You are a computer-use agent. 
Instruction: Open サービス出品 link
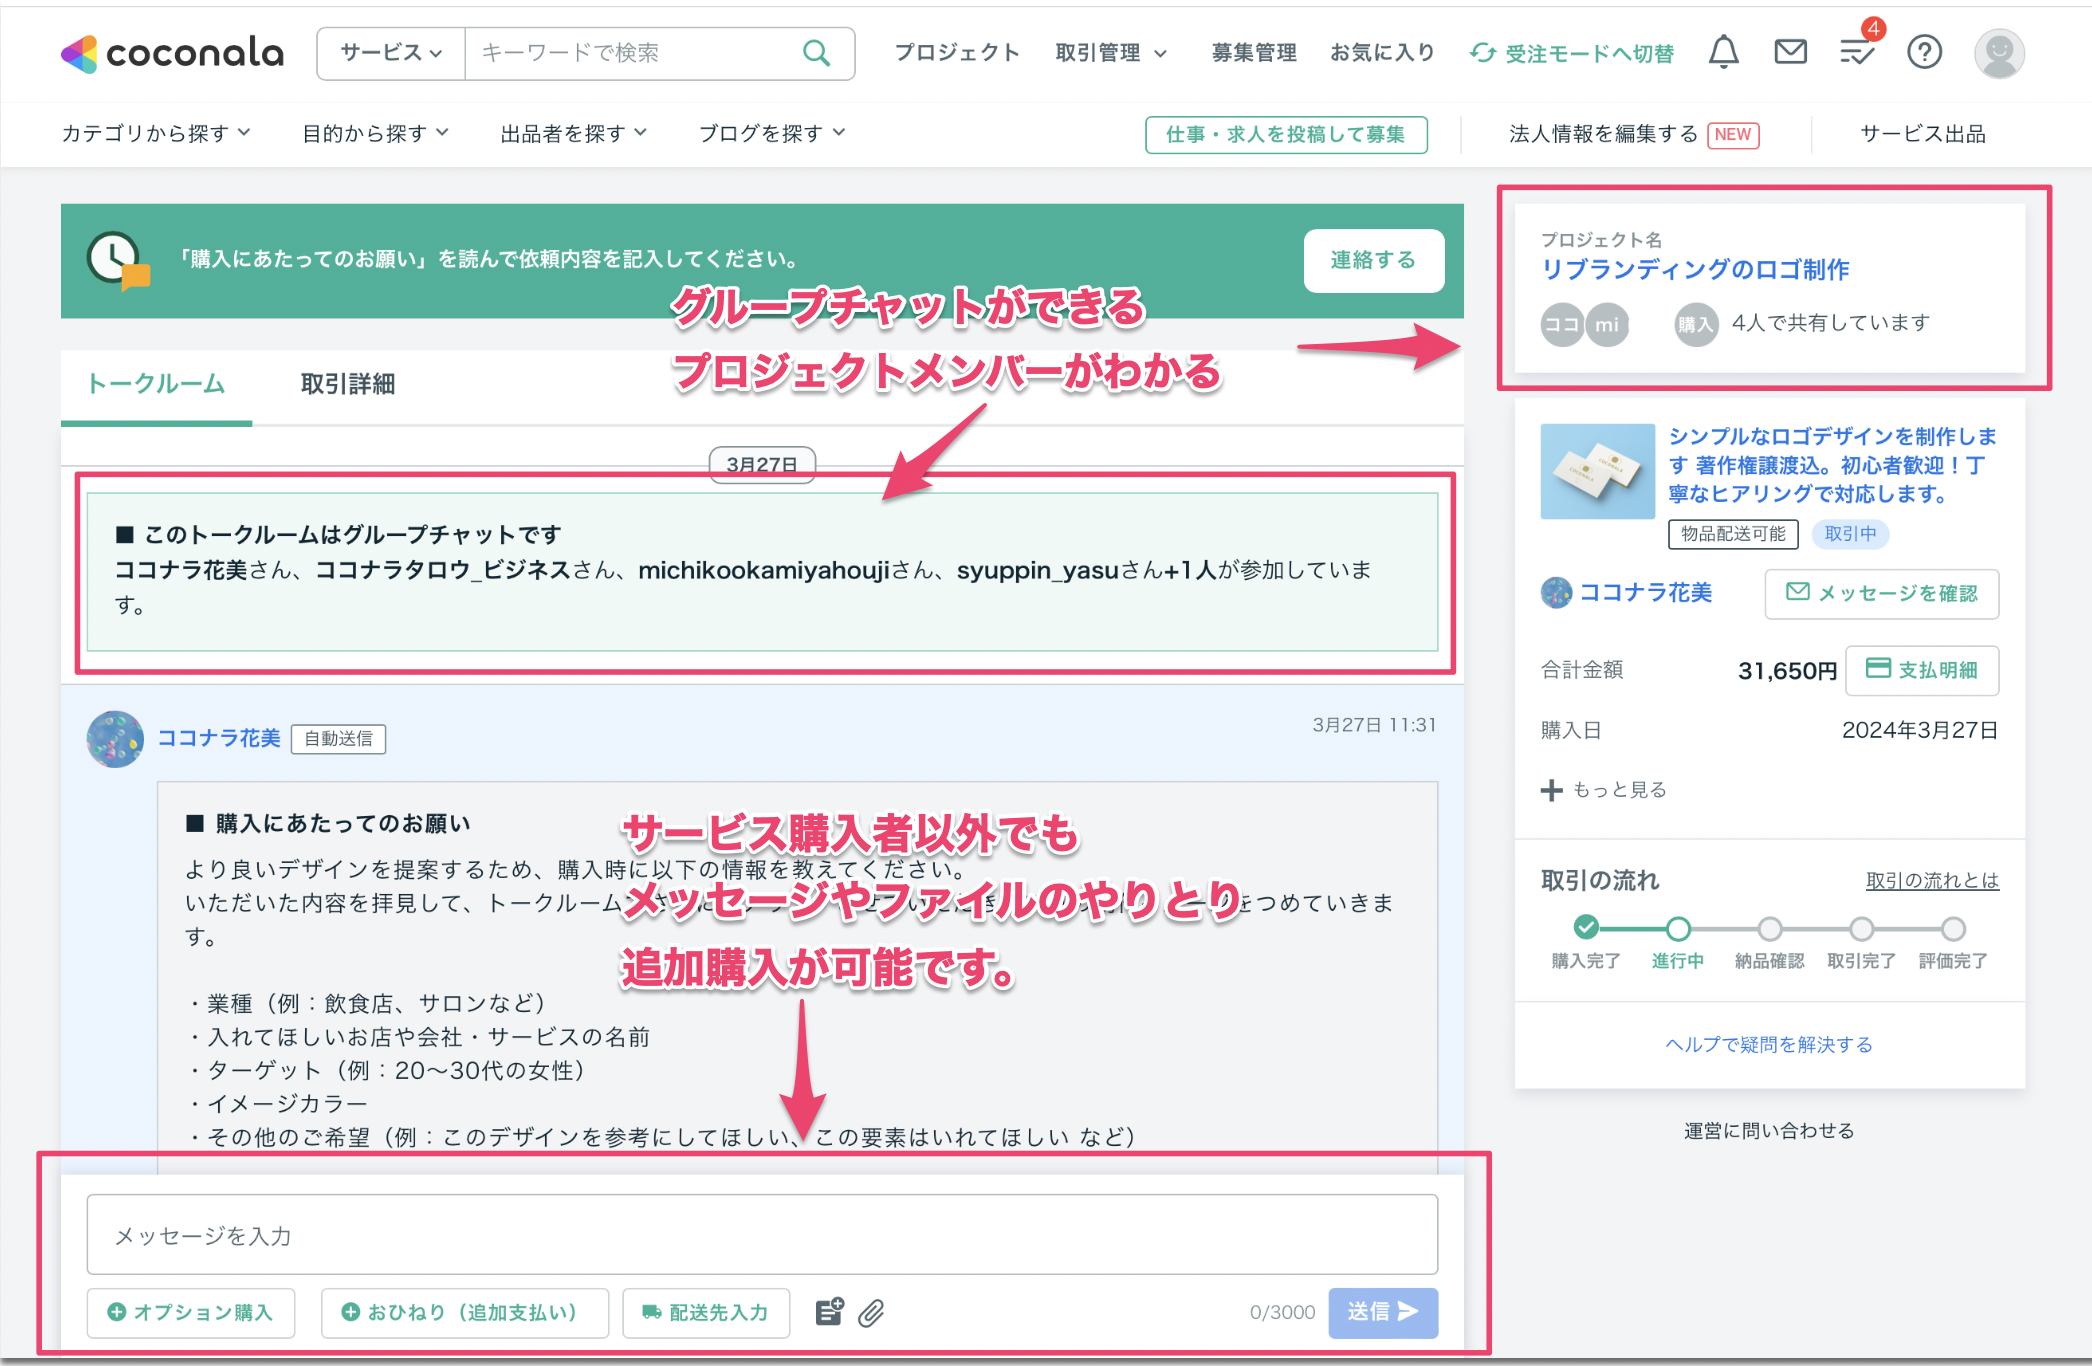pyautogui.click(x=1922, y=134)
